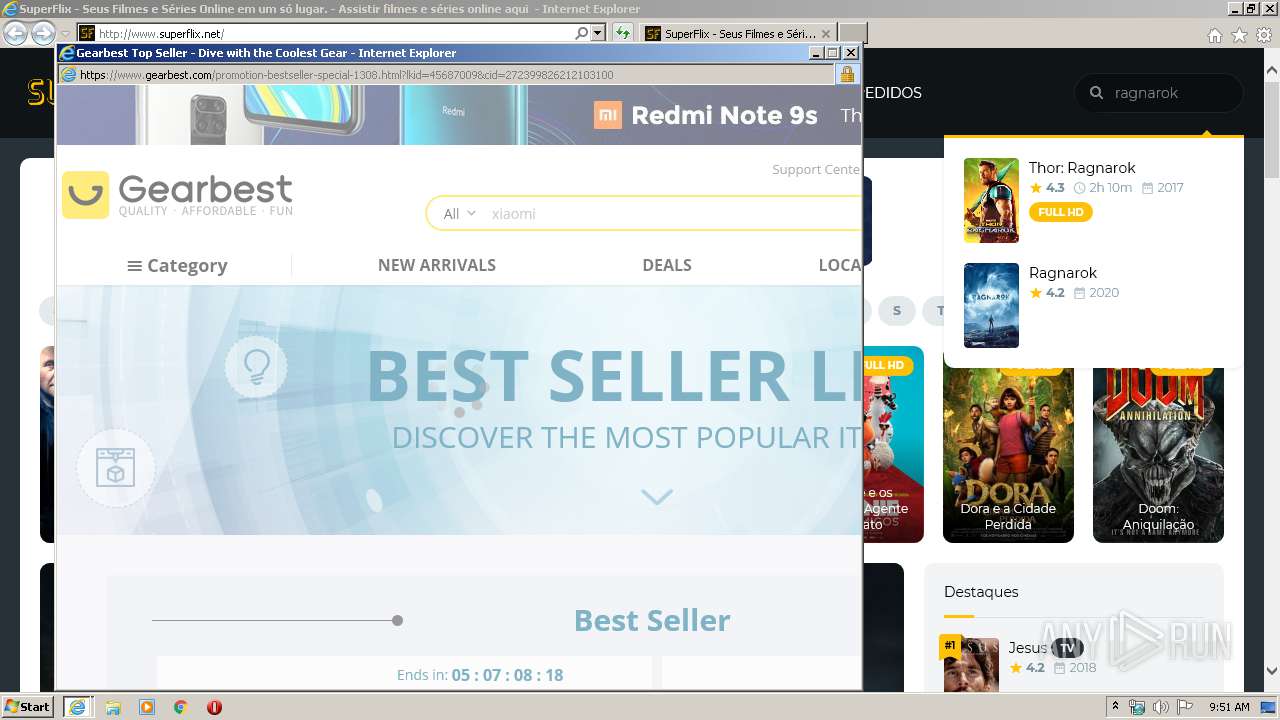Click the box package icon on banner

[x=116, y=468]
